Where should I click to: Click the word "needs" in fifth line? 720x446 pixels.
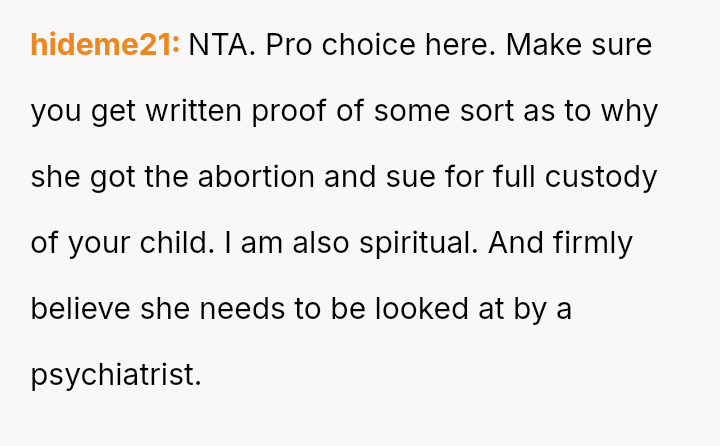242,309
